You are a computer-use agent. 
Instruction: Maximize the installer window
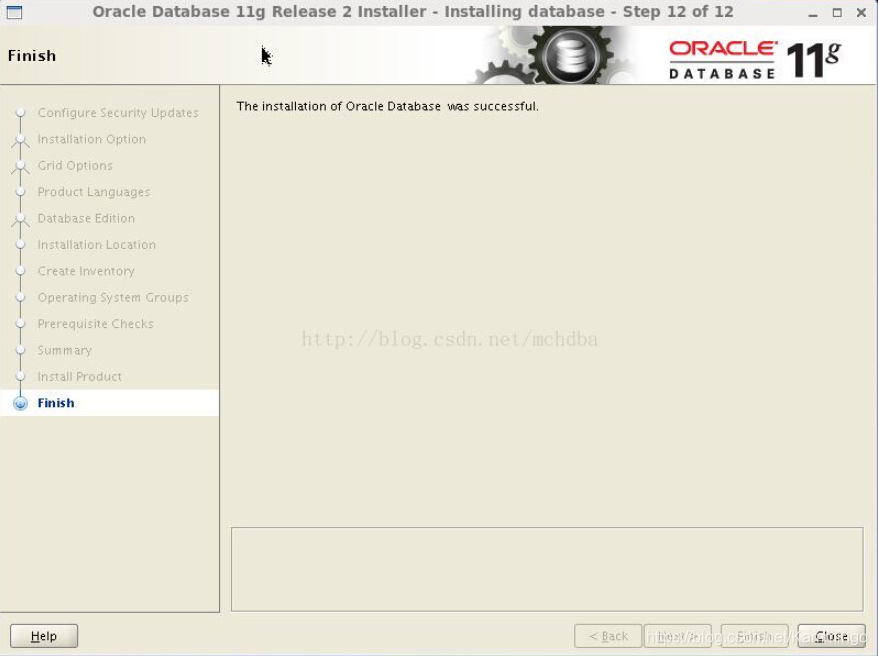click(837, 12)
